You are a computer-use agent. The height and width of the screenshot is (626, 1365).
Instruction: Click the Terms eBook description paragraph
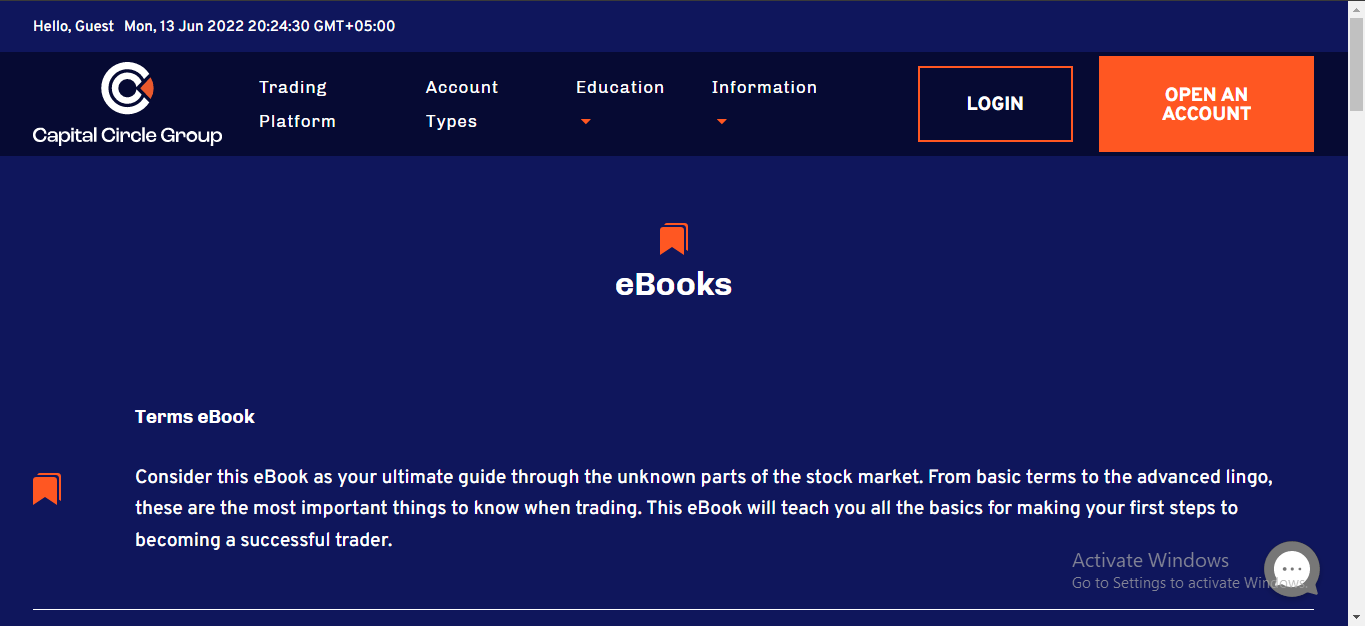click(700, 508)
